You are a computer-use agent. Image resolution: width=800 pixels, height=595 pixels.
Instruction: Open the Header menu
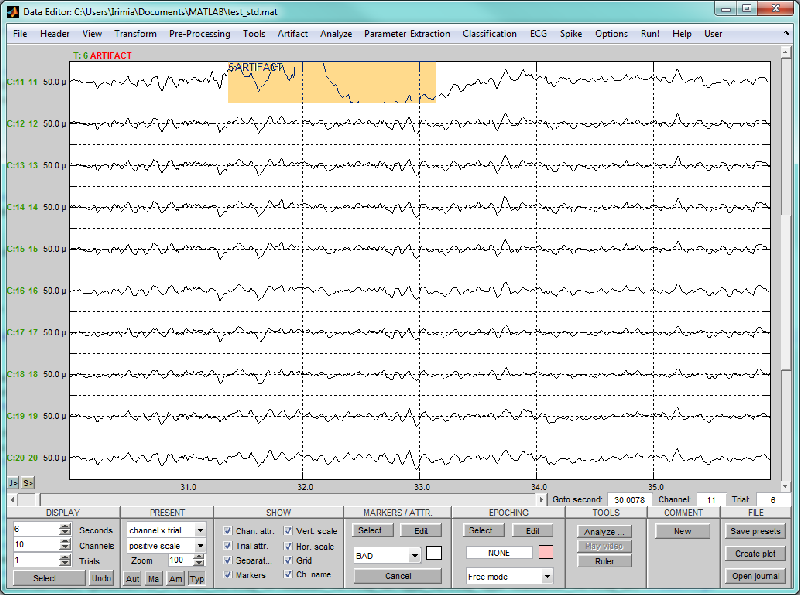click(x=55, y=34)
